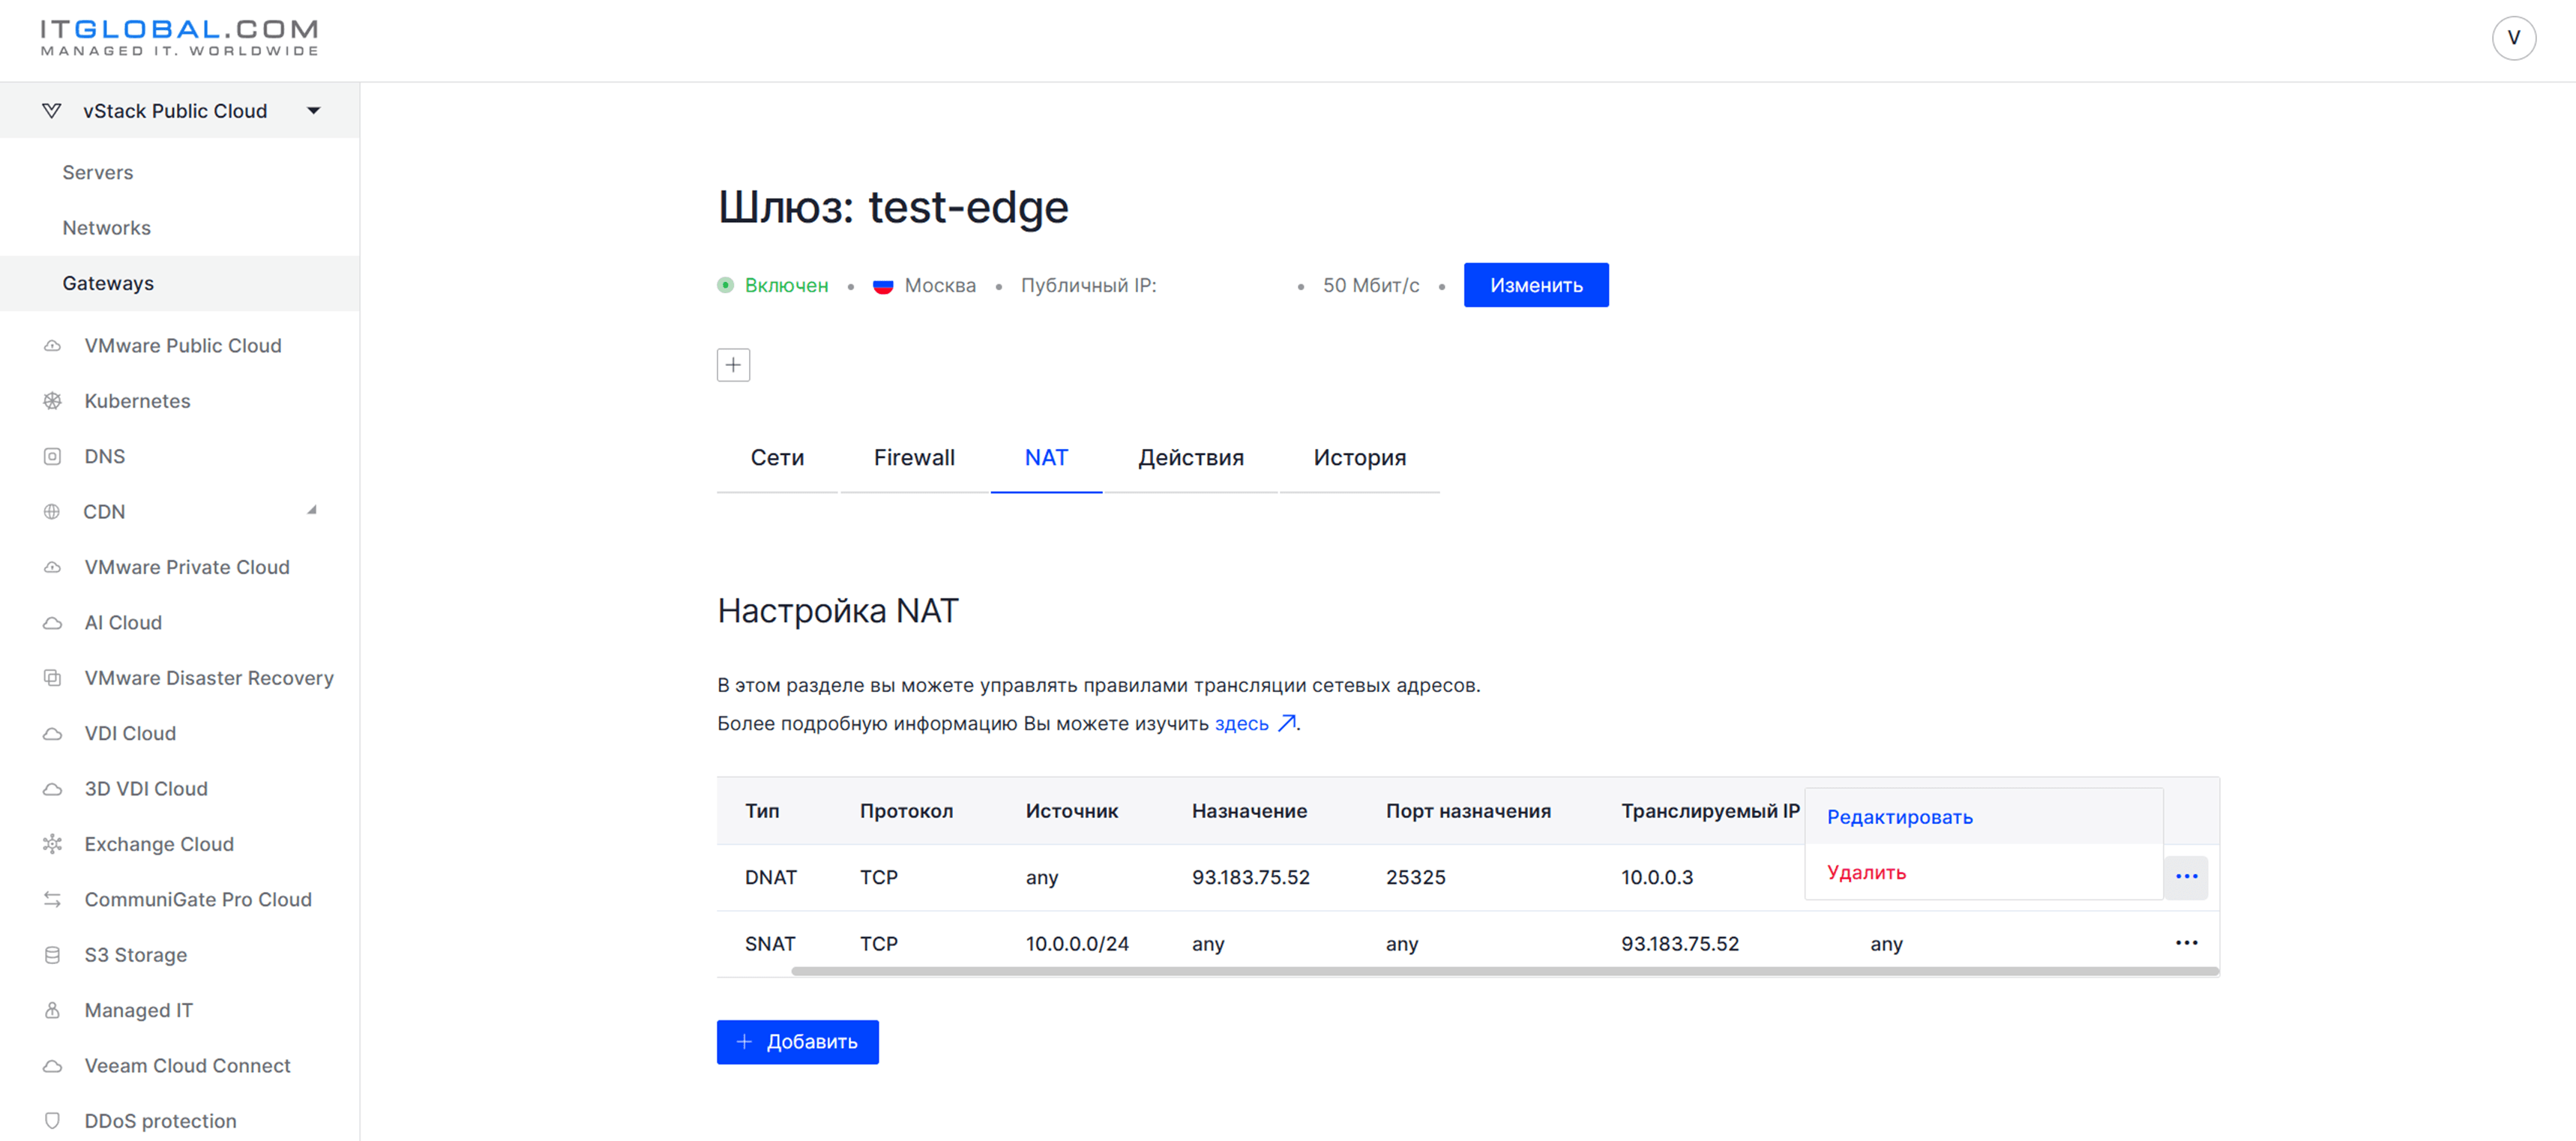This screenshot has height=1141, width=2576.
Task: Click the VDI Cloud icon
Action: pos(52,734)
